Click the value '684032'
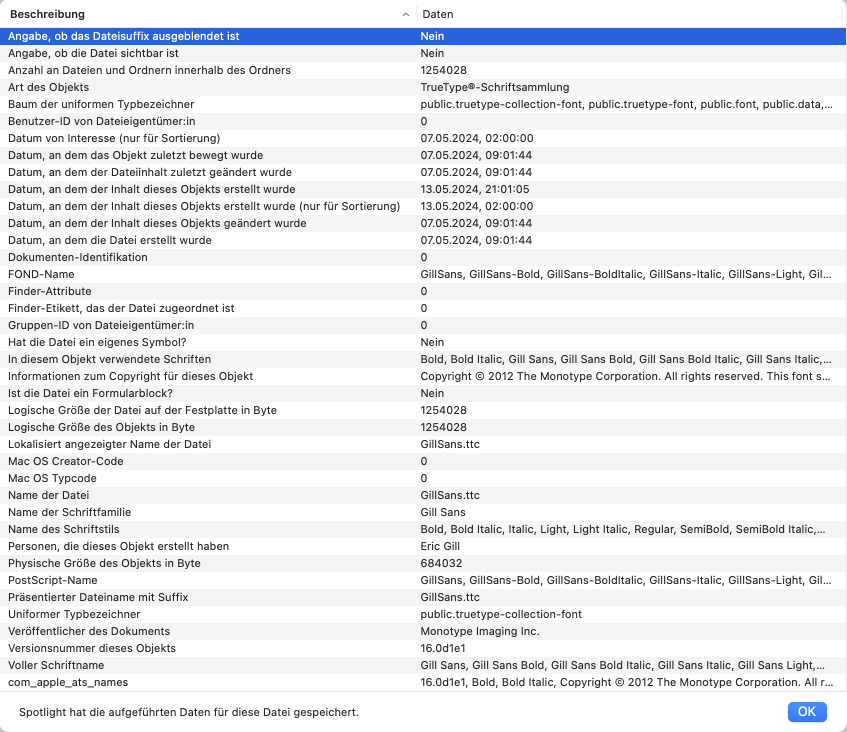Image resolution: width=847 pixels, height=732 pixels. [441, 563]
